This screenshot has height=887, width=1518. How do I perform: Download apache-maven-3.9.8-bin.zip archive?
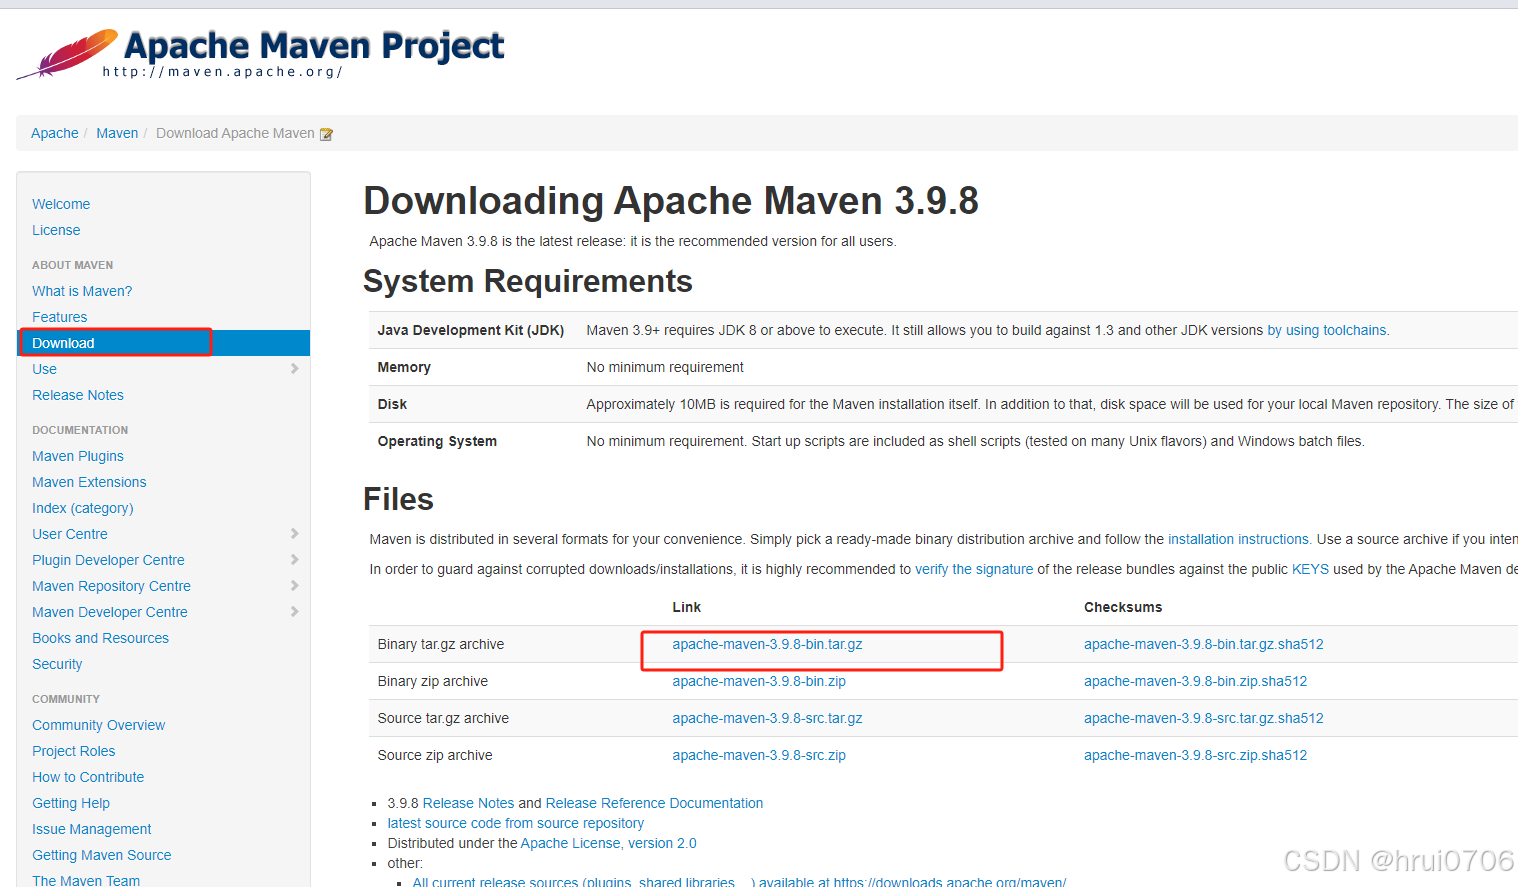click(x=759, y=681)
